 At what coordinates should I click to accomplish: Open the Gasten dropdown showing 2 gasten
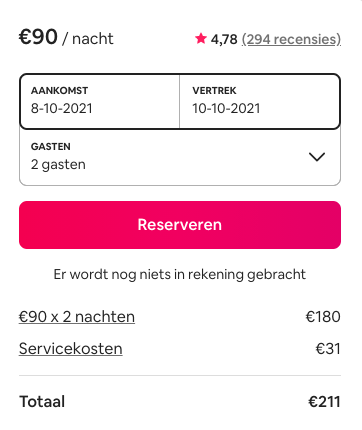[x=180, y=157]
